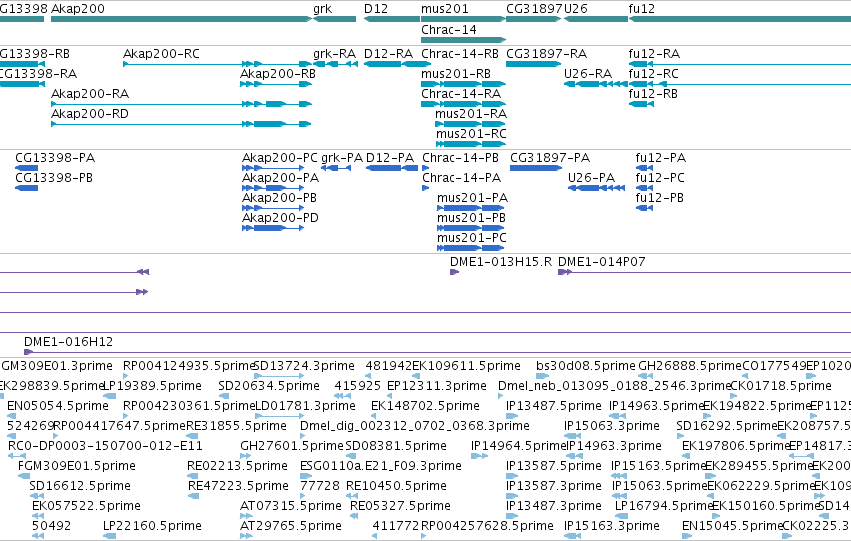Click the Akap200-PC protein label
Screen dimensions: 851x541
[280, 158]
